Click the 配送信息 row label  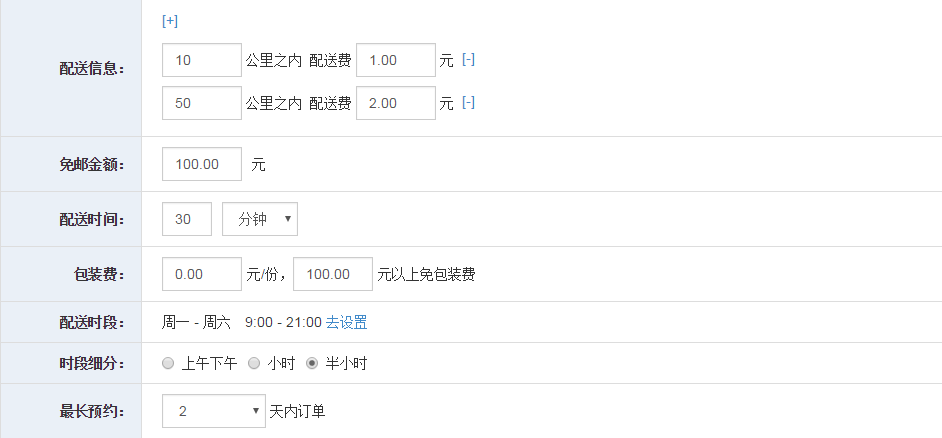92,68
